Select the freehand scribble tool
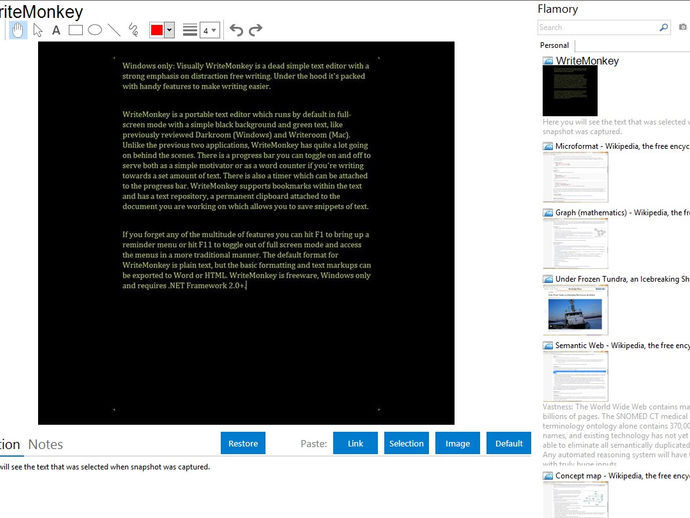This screenshot has height=518, width=690. click(133, 30)
